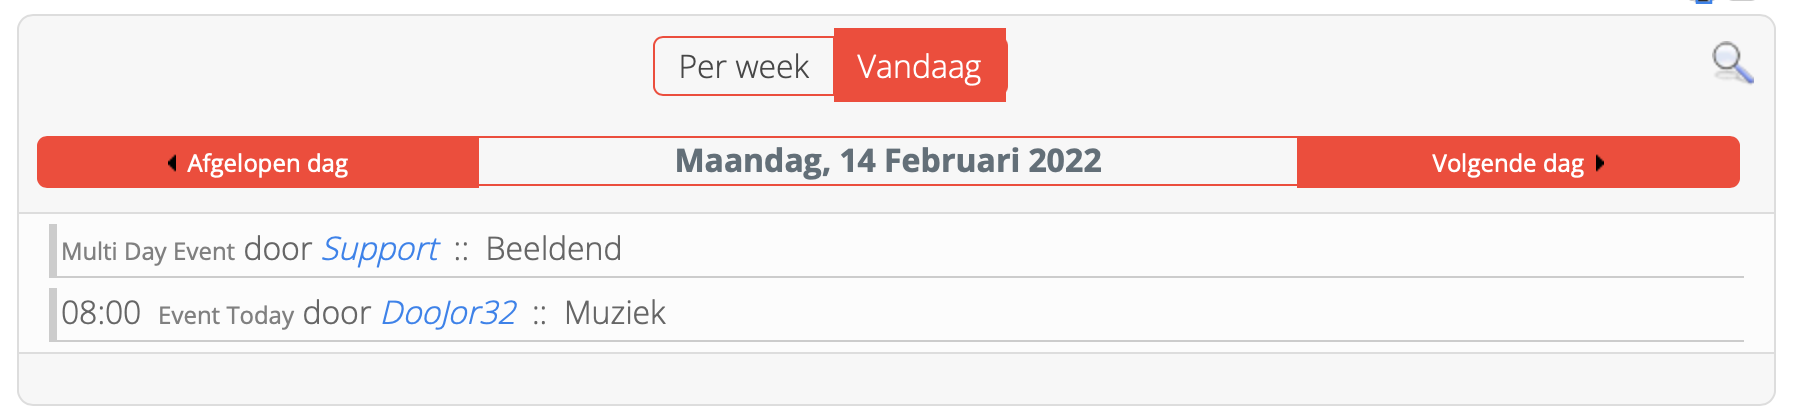Click the Beeldend category label
Screen dimensions: 1800x420
pyautogui.click(x=554, y=249)
